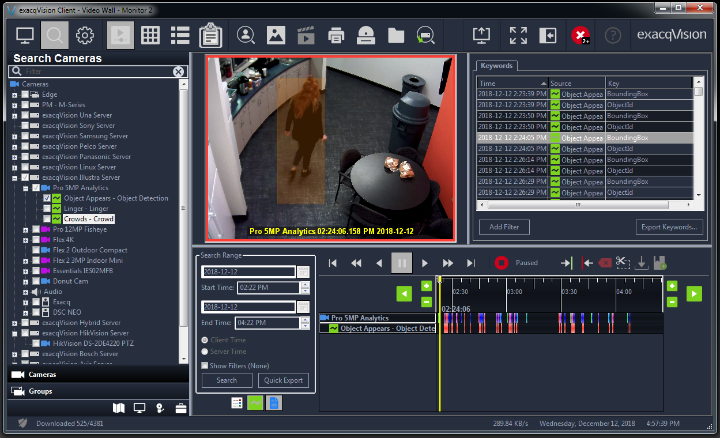Toggle full screen arrows icon
This screenshot has height=438, width=720.
tap(518, 35)
